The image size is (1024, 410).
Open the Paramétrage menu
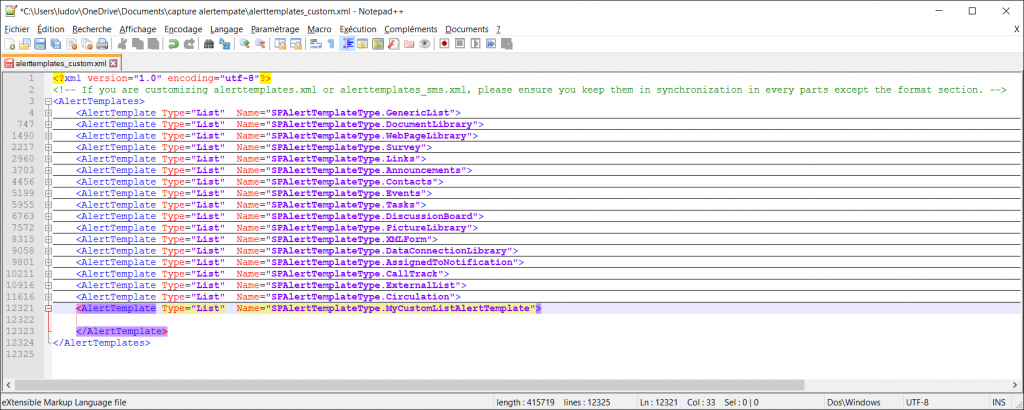275,29
